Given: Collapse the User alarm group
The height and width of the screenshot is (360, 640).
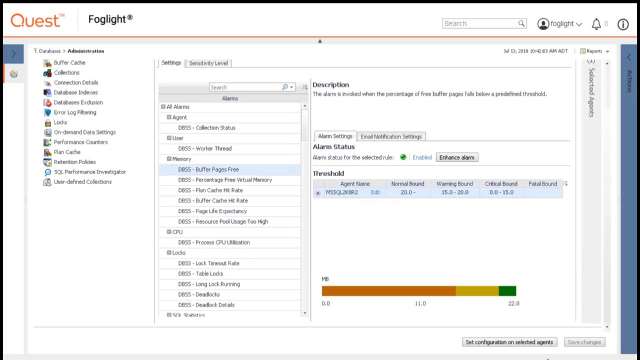Looking at the screenshot, I should [x=169, y=138].
